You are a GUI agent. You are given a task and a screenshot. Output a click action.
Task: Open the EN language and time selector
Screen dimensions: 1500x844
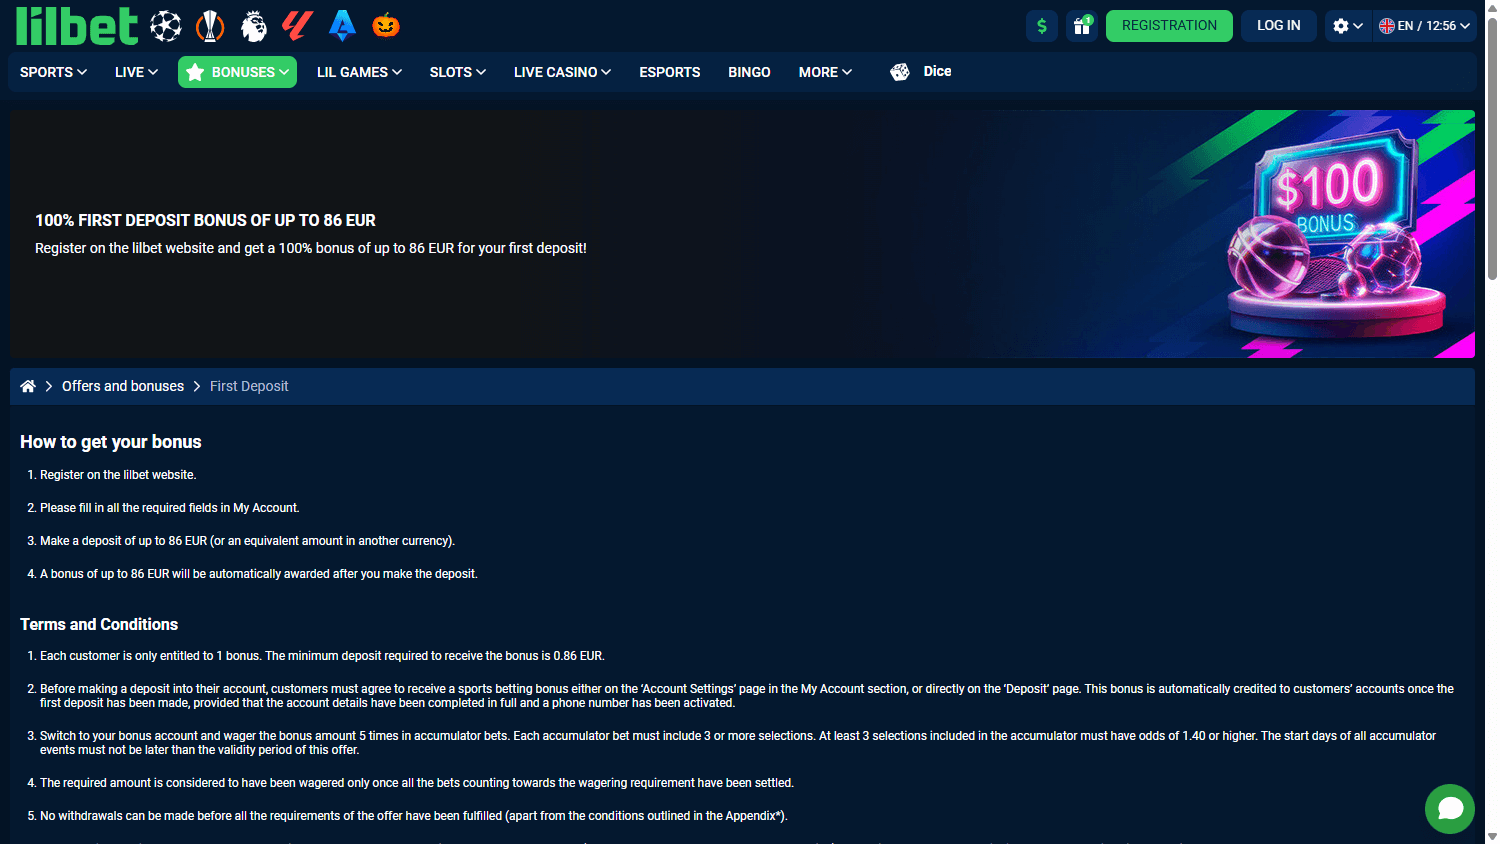1424,26
